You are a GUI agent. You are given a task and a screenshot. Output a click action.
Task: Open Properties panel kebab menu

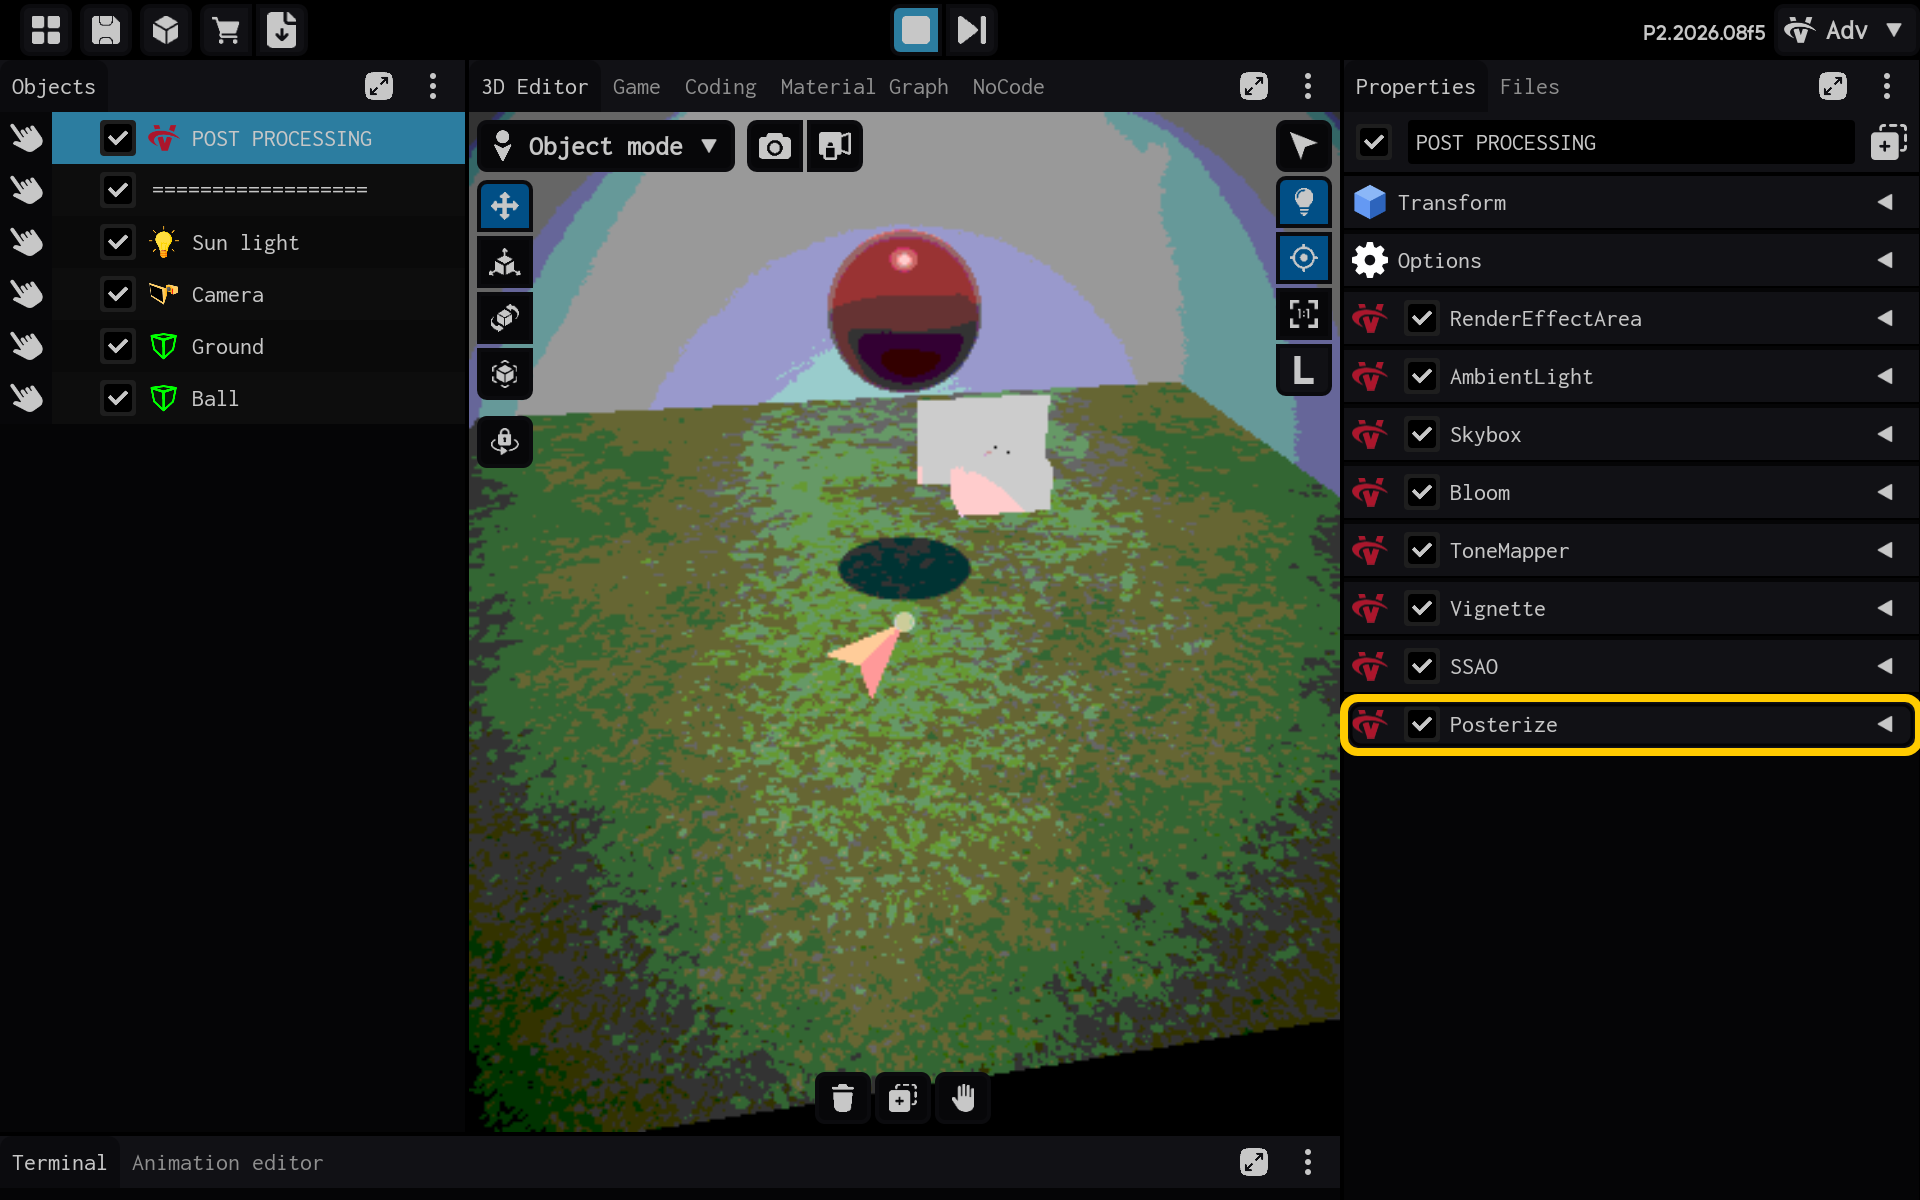[x=1887, y=86]
